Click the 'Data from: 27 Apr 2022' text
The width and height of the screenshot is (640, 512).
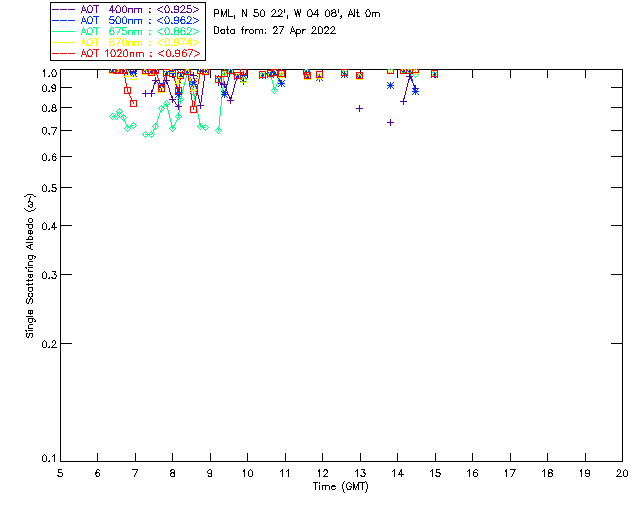coord(274,31)
